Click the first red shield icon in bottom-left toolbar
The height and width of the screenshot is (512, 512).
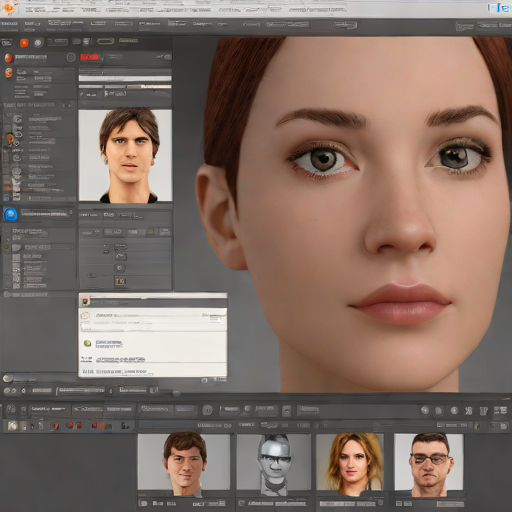pos(55,426)
